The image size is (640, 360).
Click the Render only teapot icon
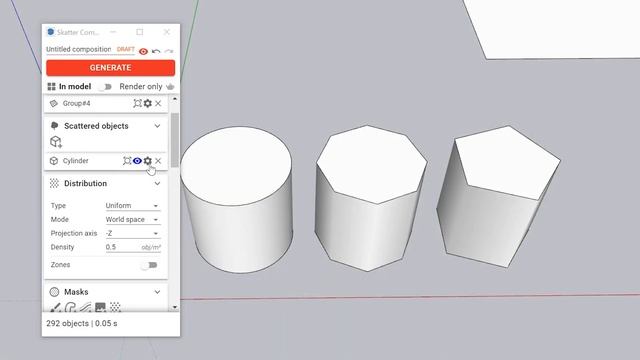(171, 87)
